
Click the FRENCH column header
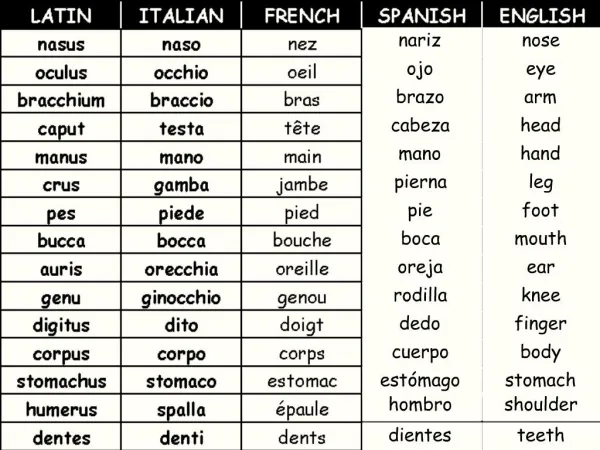(302, 15)
